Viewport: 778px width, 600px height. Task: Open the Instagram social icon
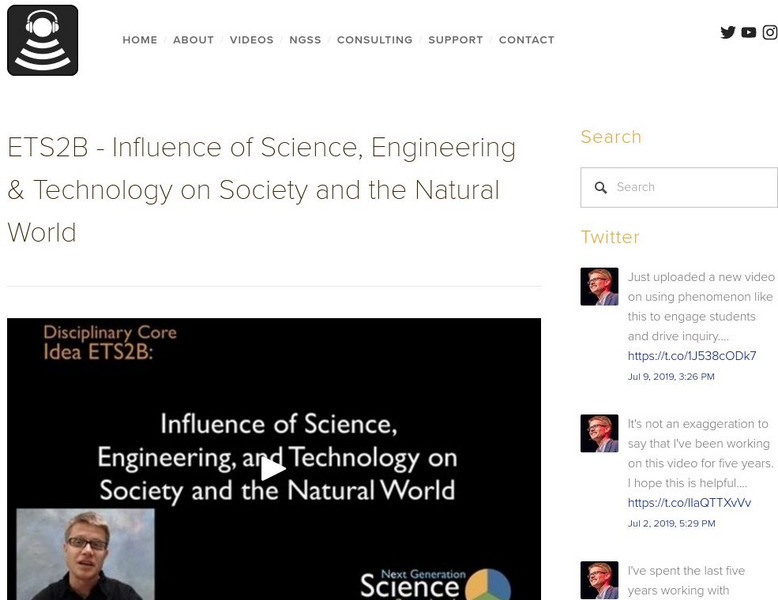[770, 32]
